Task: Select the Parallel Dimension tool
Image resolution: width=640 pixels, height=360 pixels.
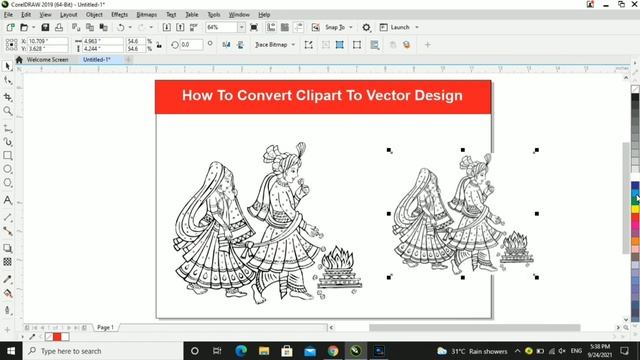Action: point(7,218)
